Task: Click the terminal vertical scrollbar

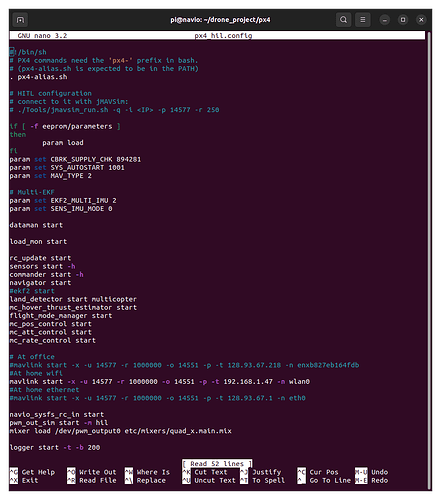Action: (429, 261)
